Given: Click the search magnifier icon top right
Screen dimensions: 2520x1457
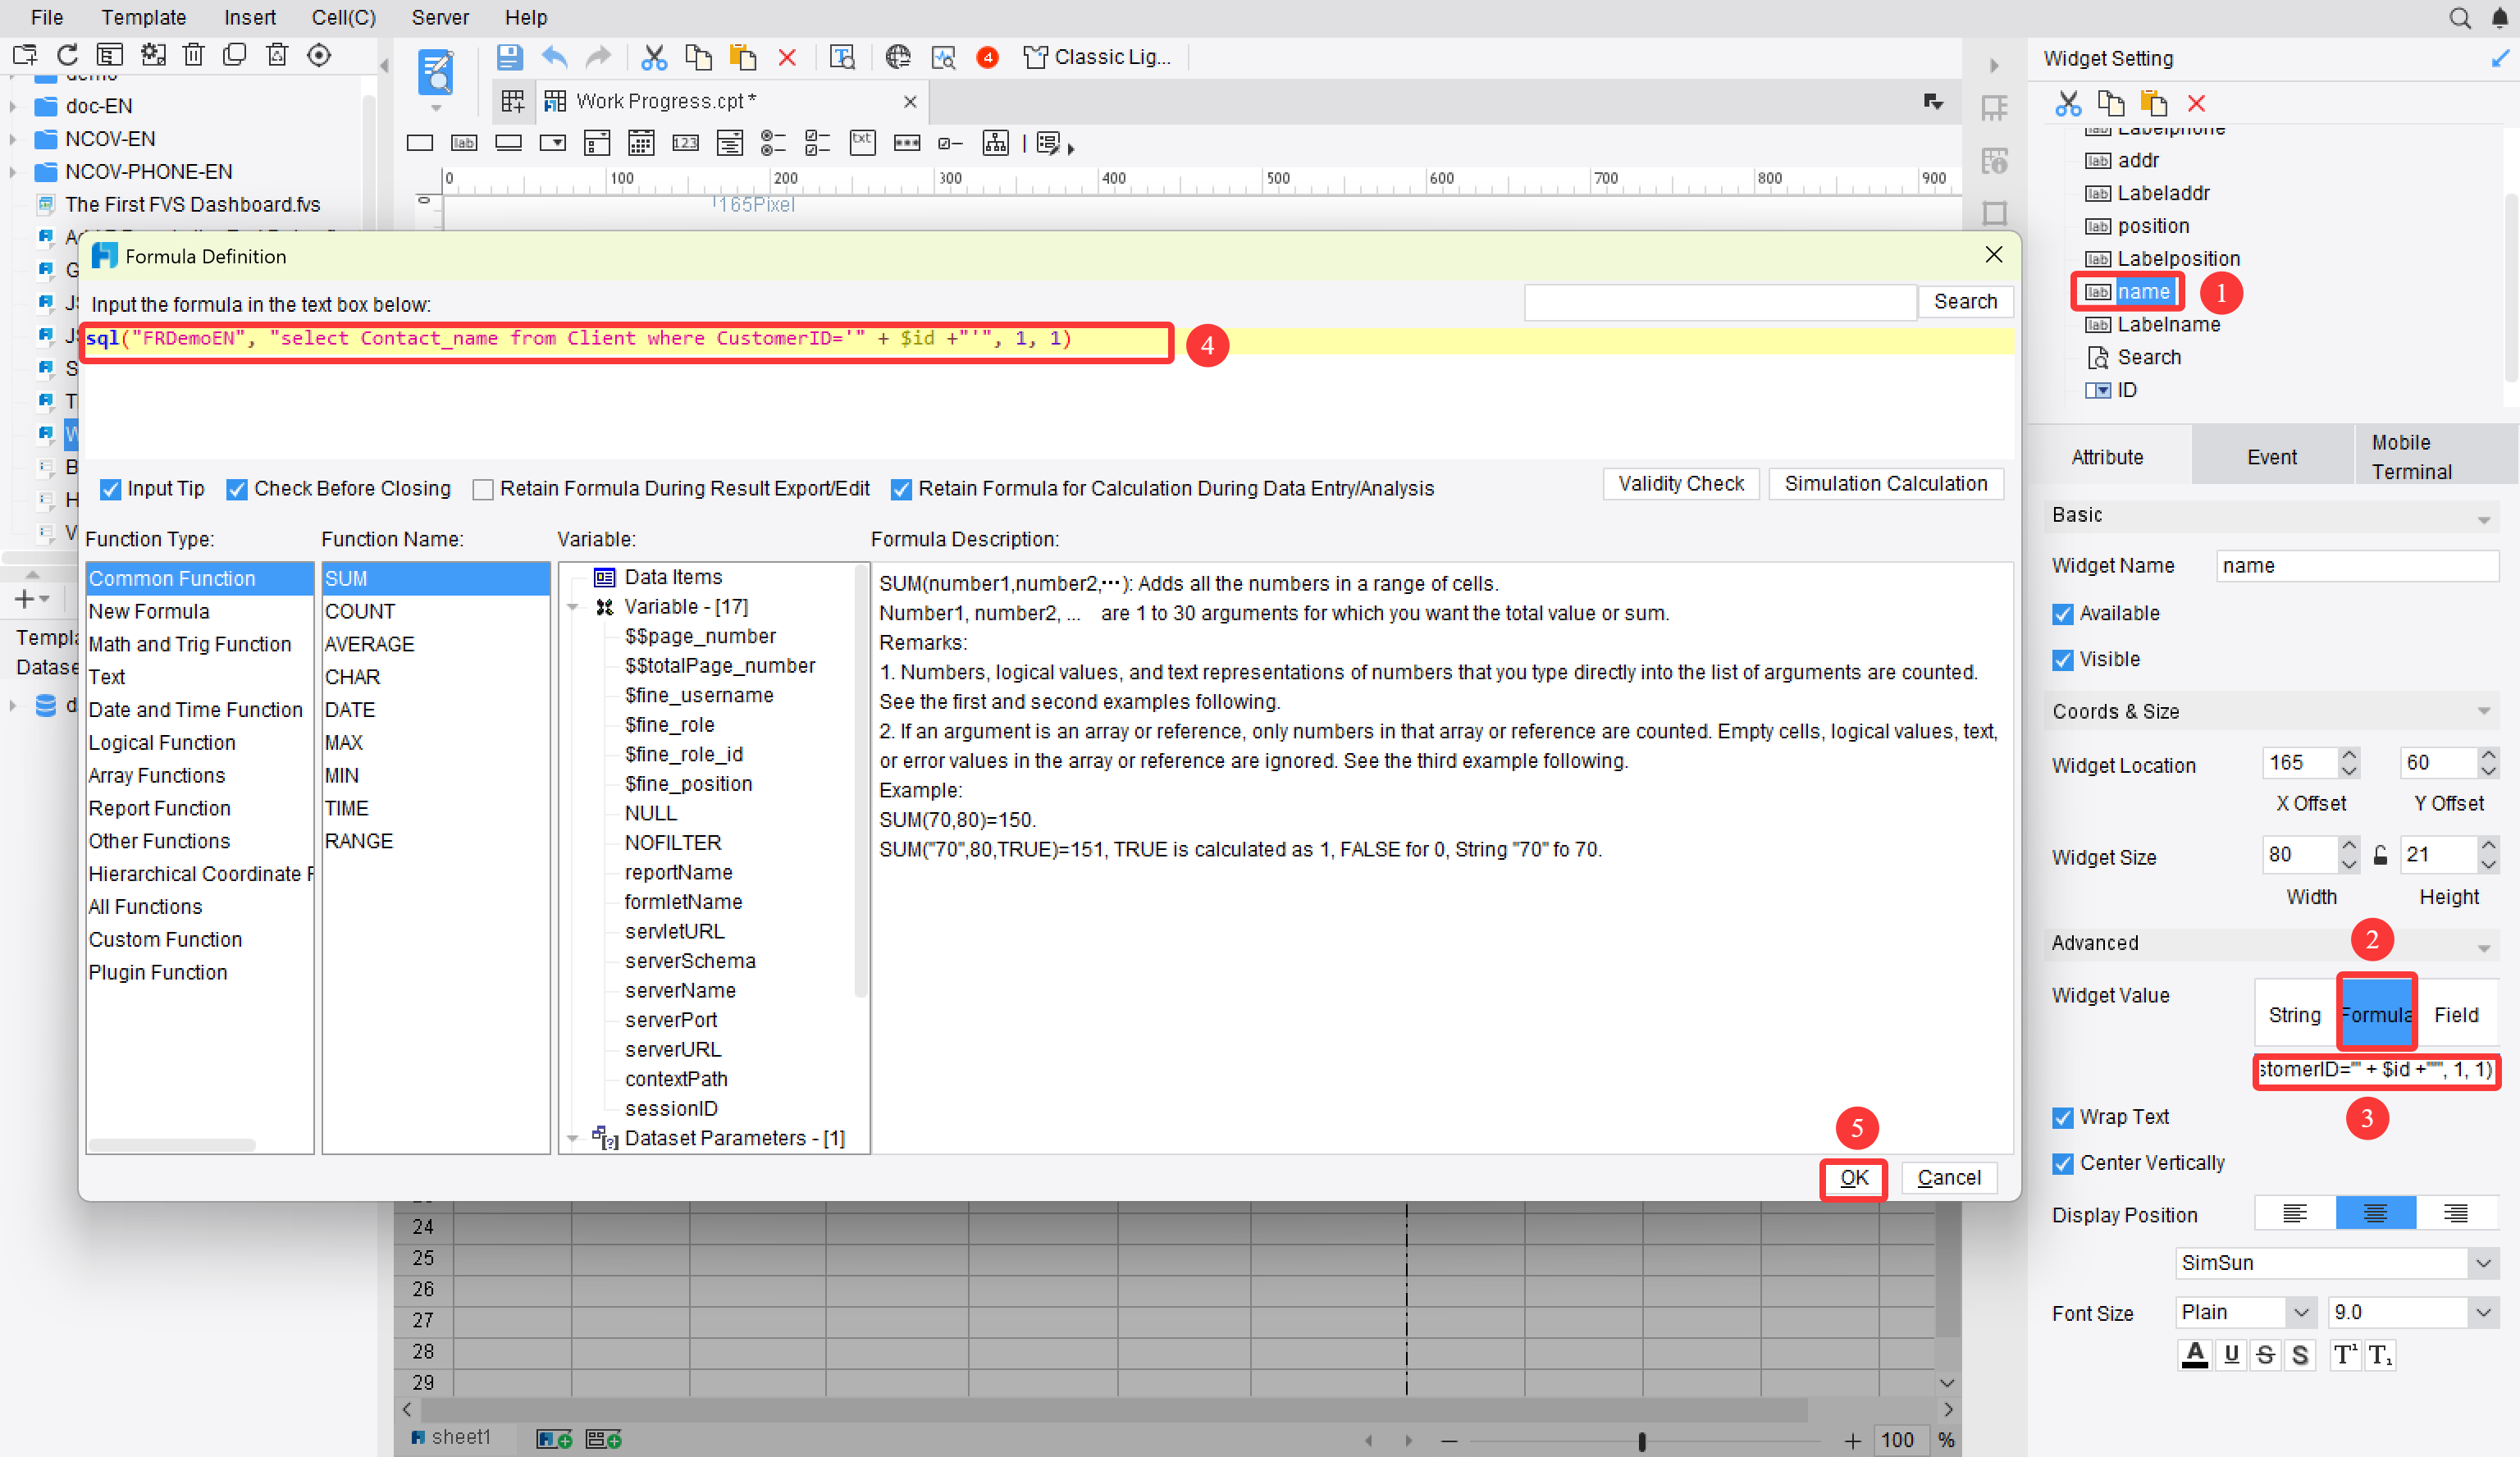Looking at the screenshot, I should pyautogui.click(x=2459, y=18).
